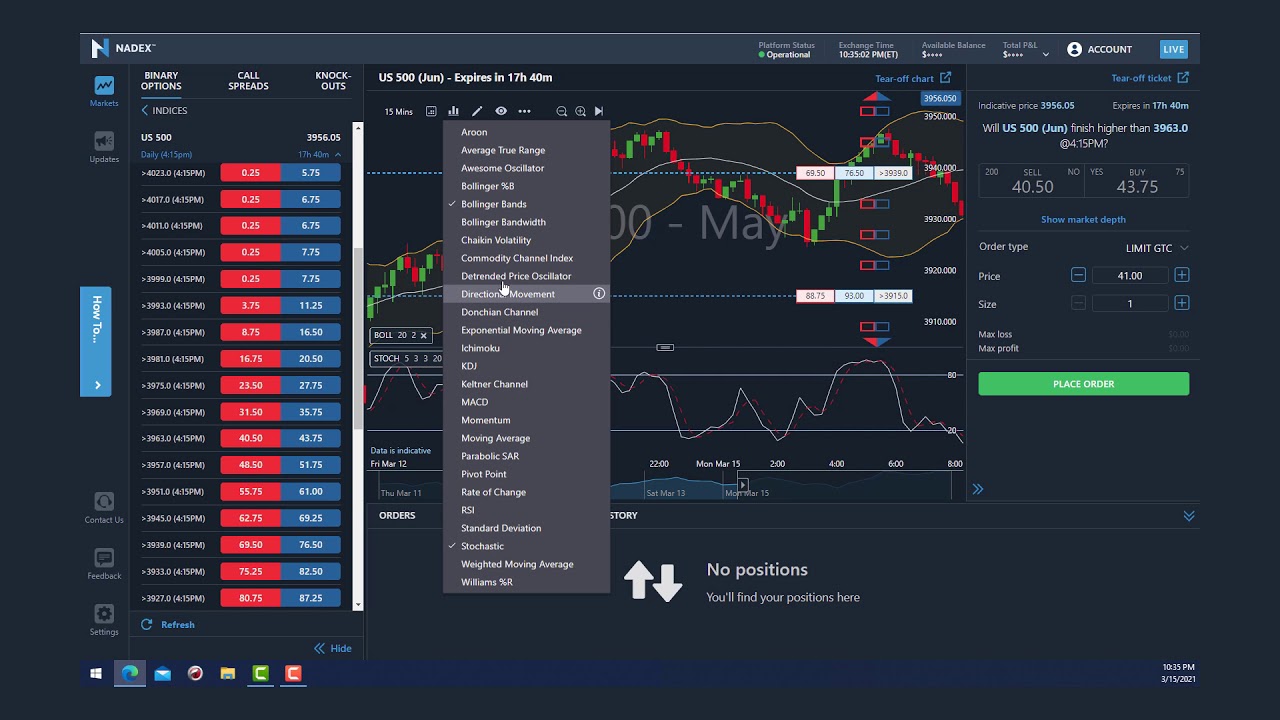Open the Updates sidebar icon

104,142
